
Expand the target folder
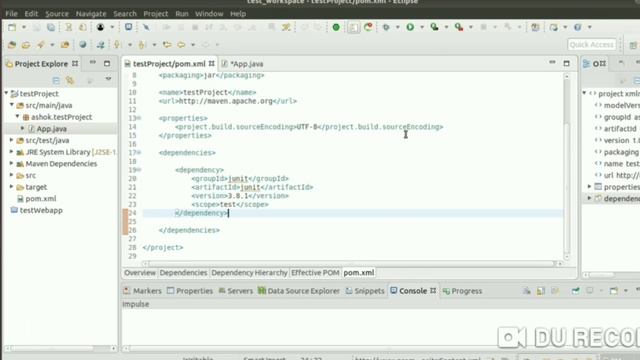click(12, 187)
